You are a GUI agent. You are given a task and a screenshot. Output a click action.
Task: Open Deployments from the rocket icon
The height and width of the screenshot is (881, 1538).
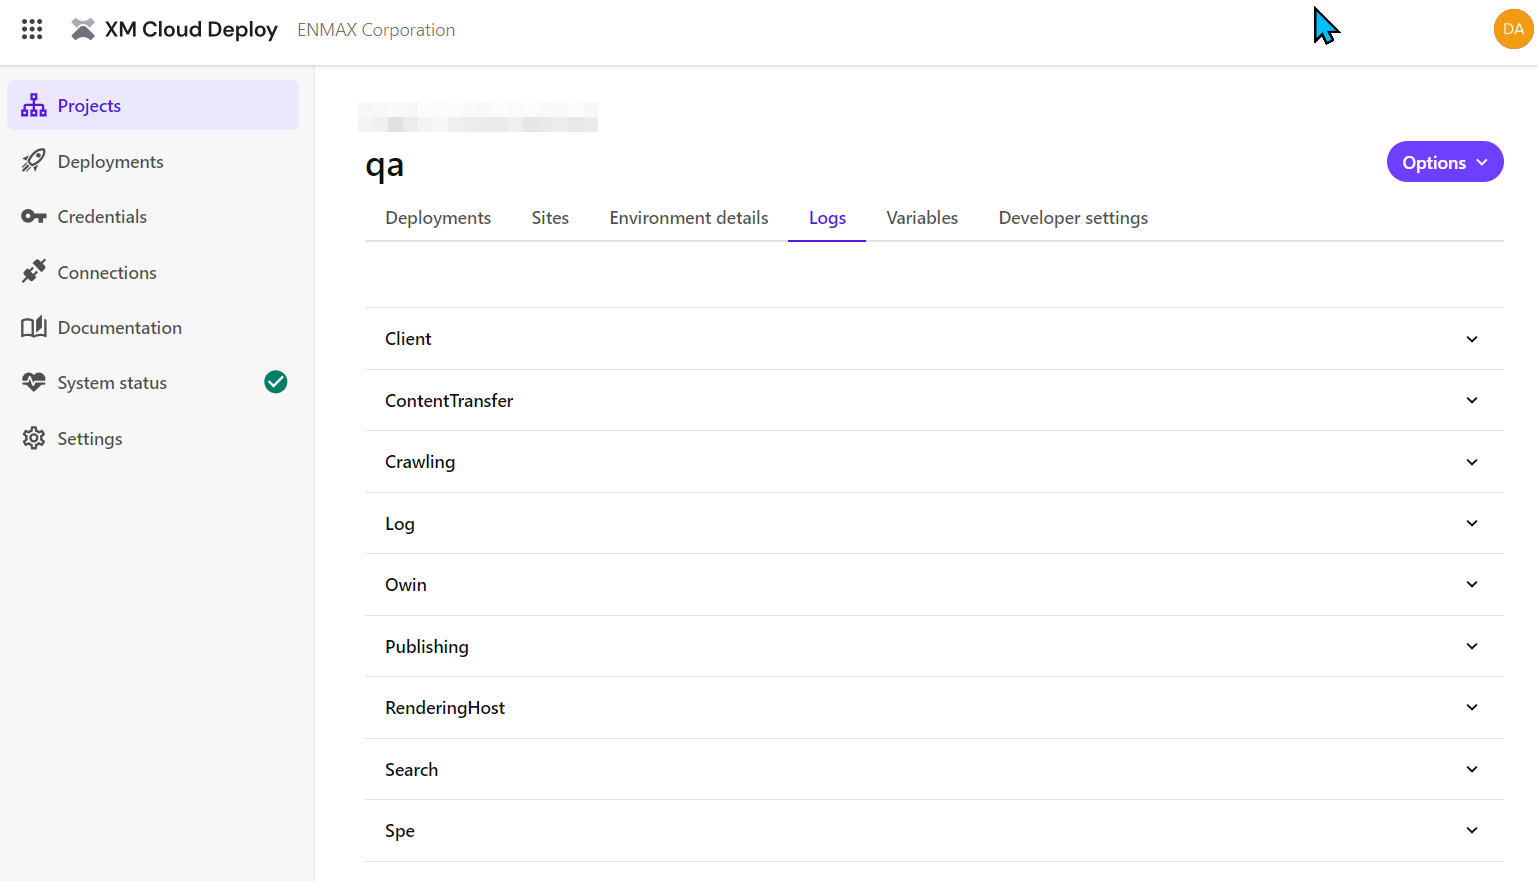(33, 161)
